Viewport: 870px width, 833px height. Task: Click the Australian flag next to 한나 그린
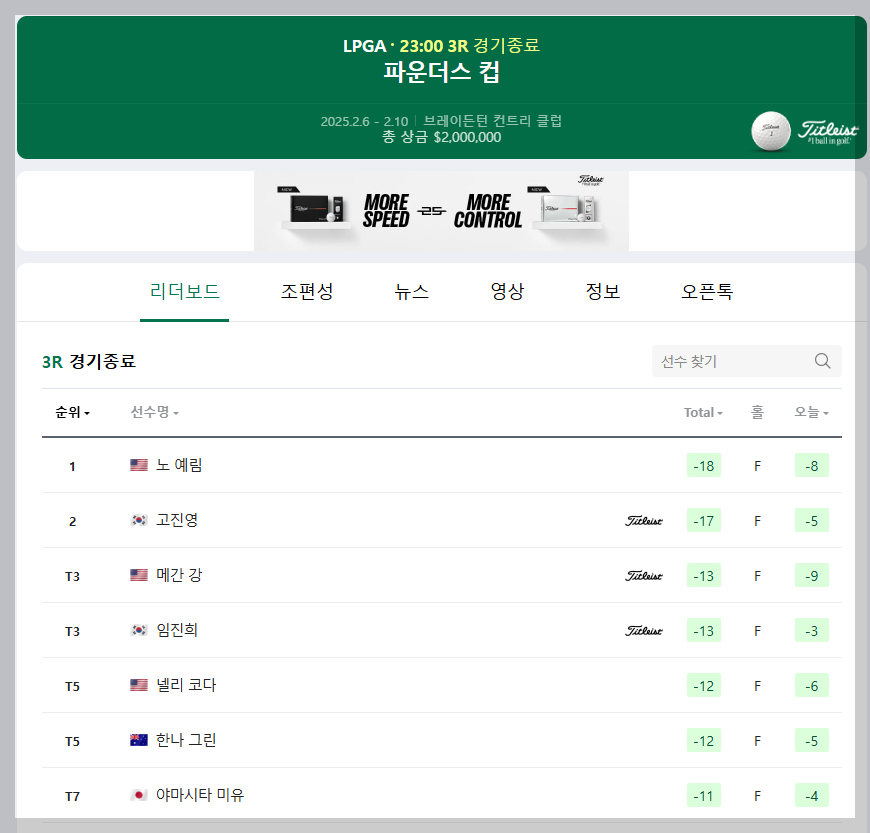[139, 740]
